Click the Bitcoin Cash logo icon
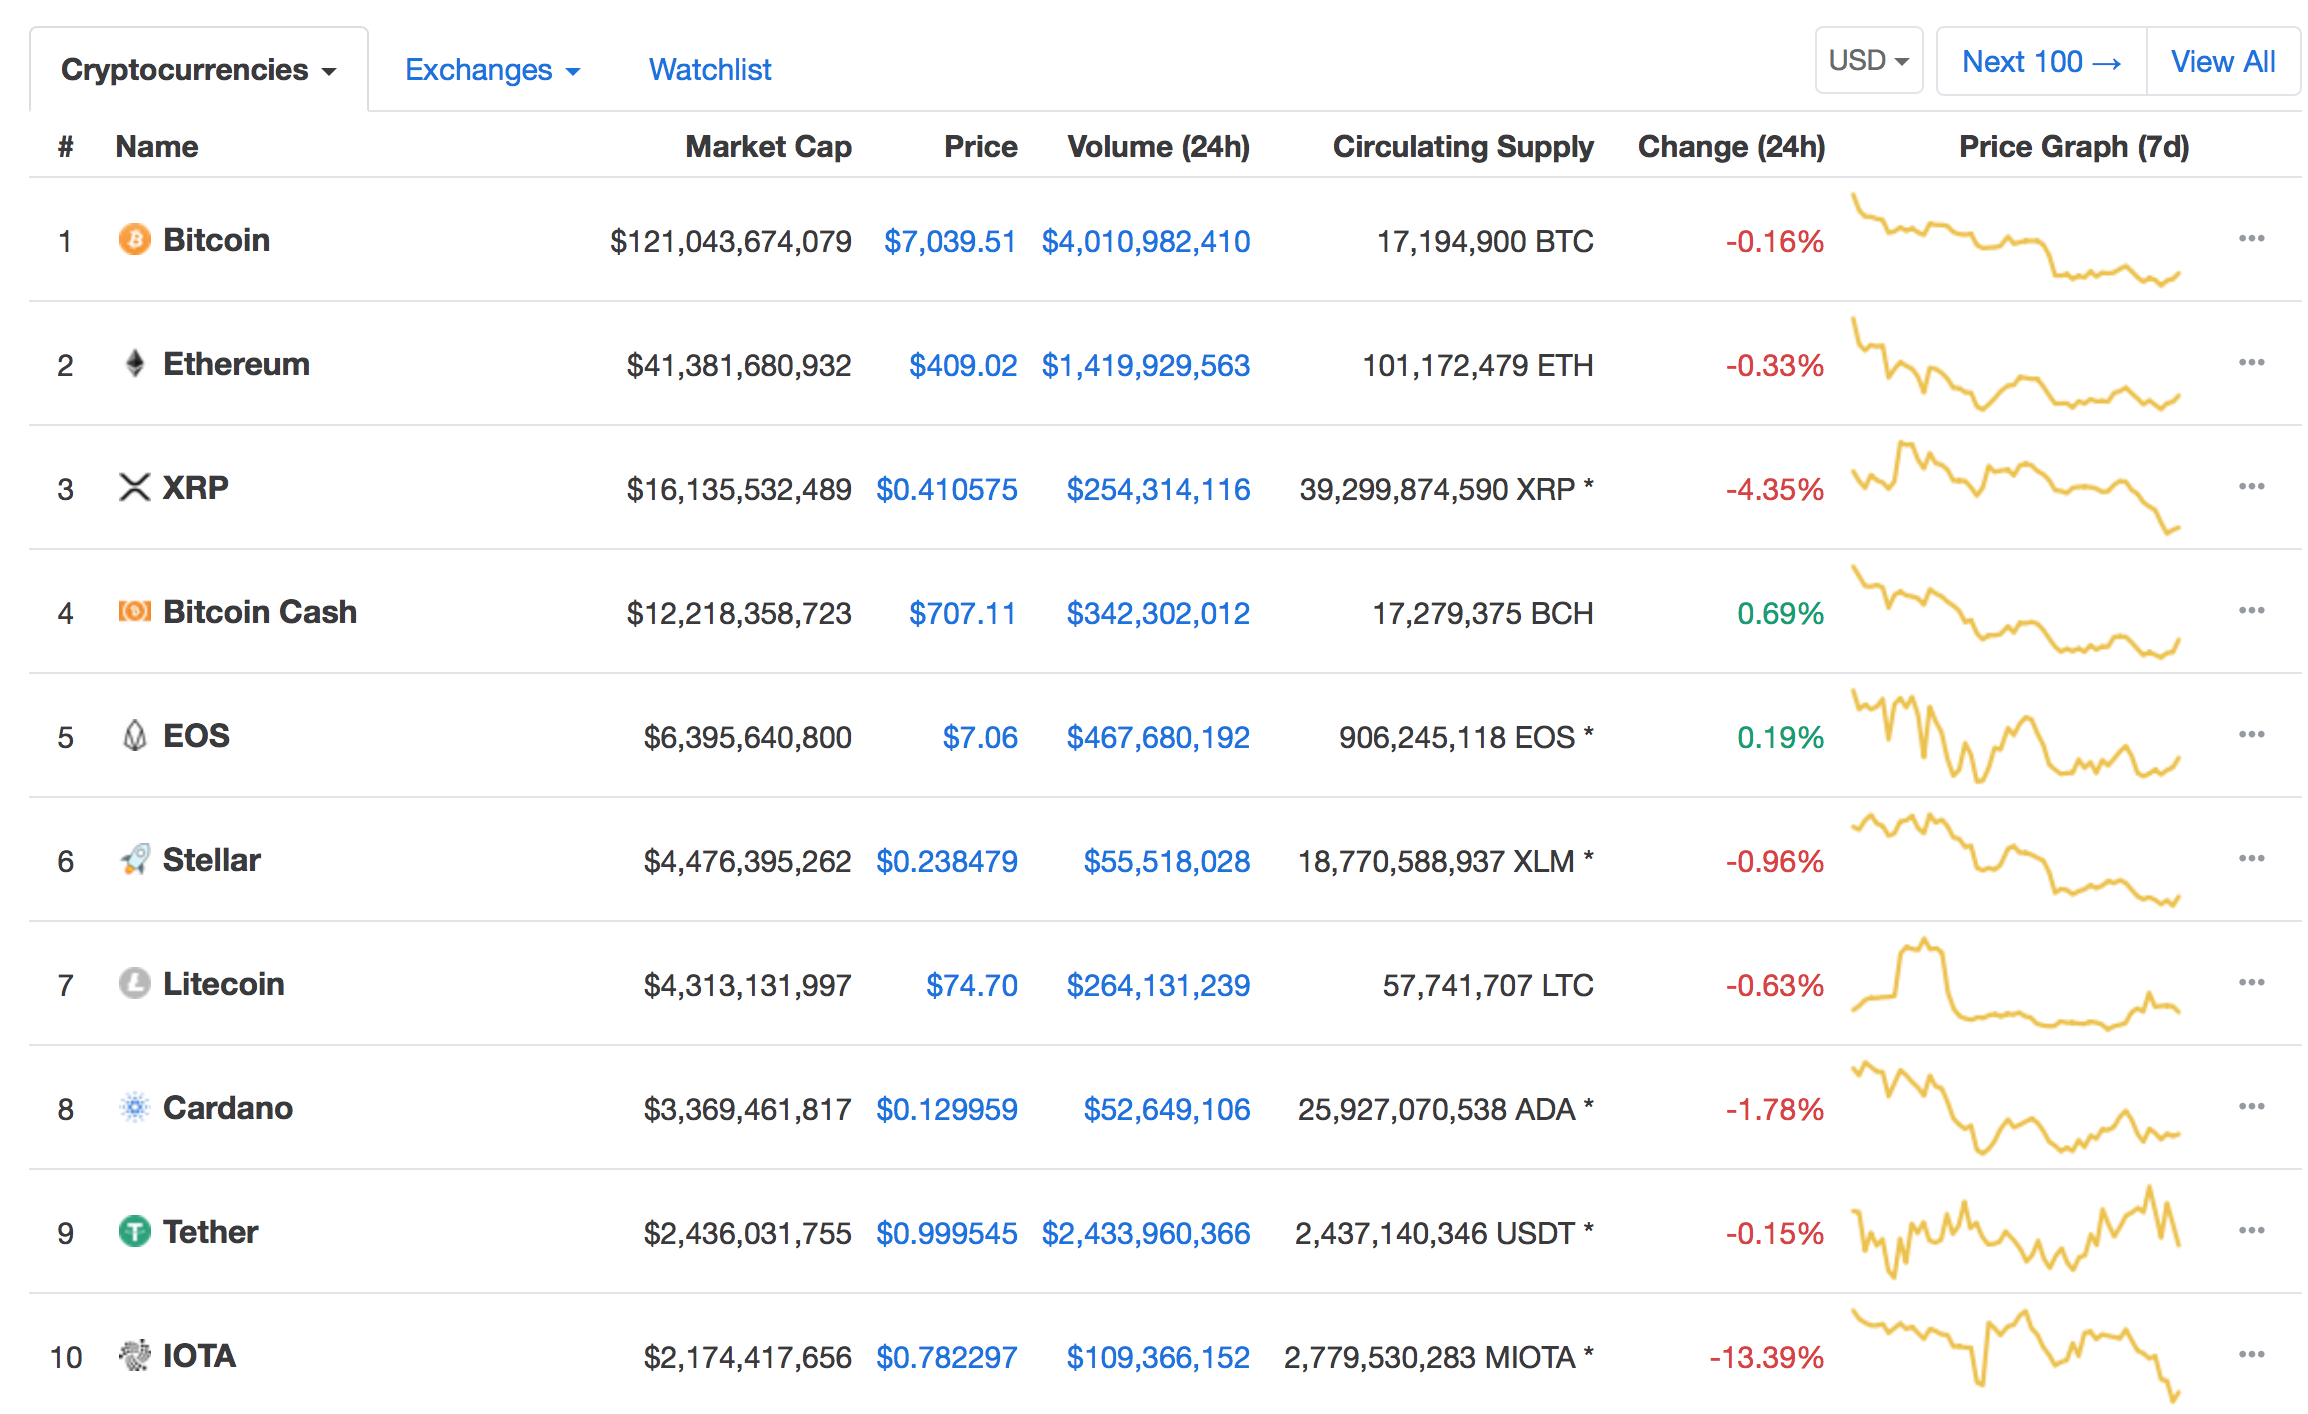This screenshot has width=2308, height=1414. 135,611
